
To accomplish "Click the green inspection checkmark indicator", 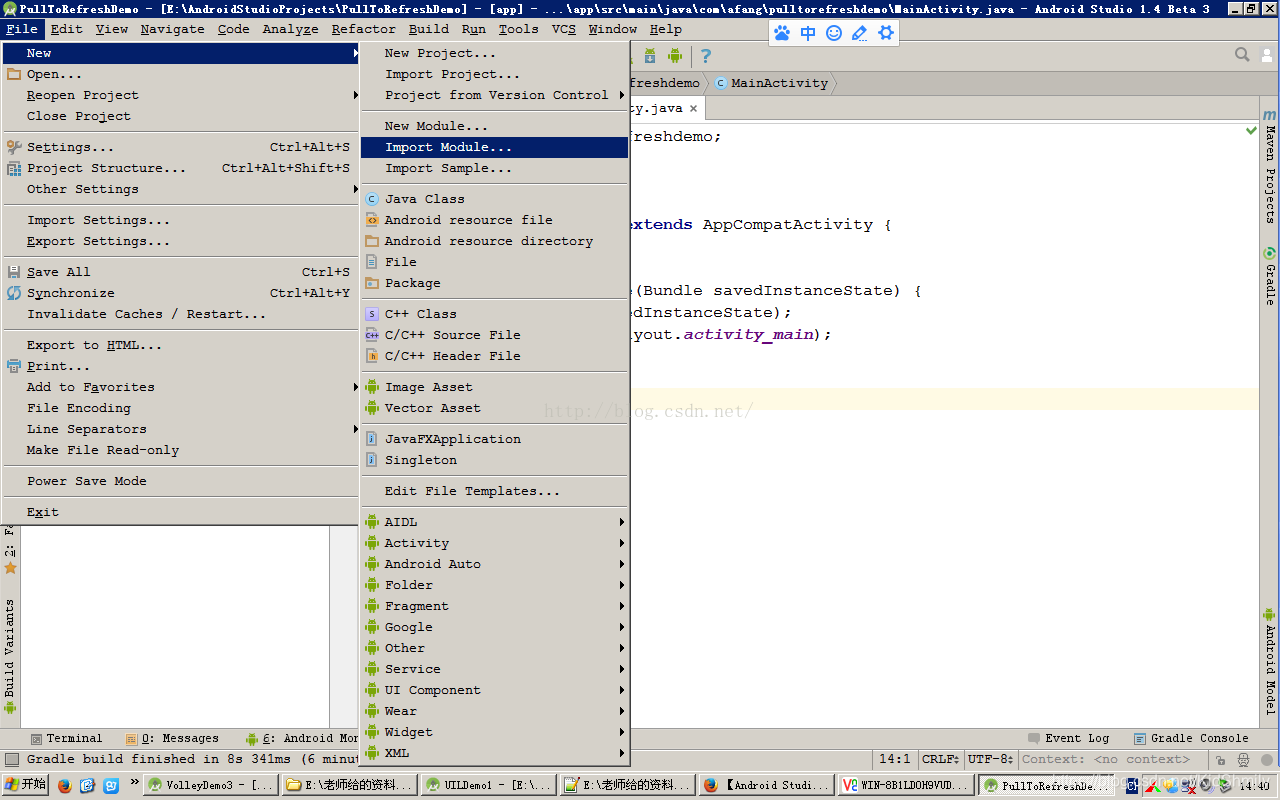I will point(1251,131).
